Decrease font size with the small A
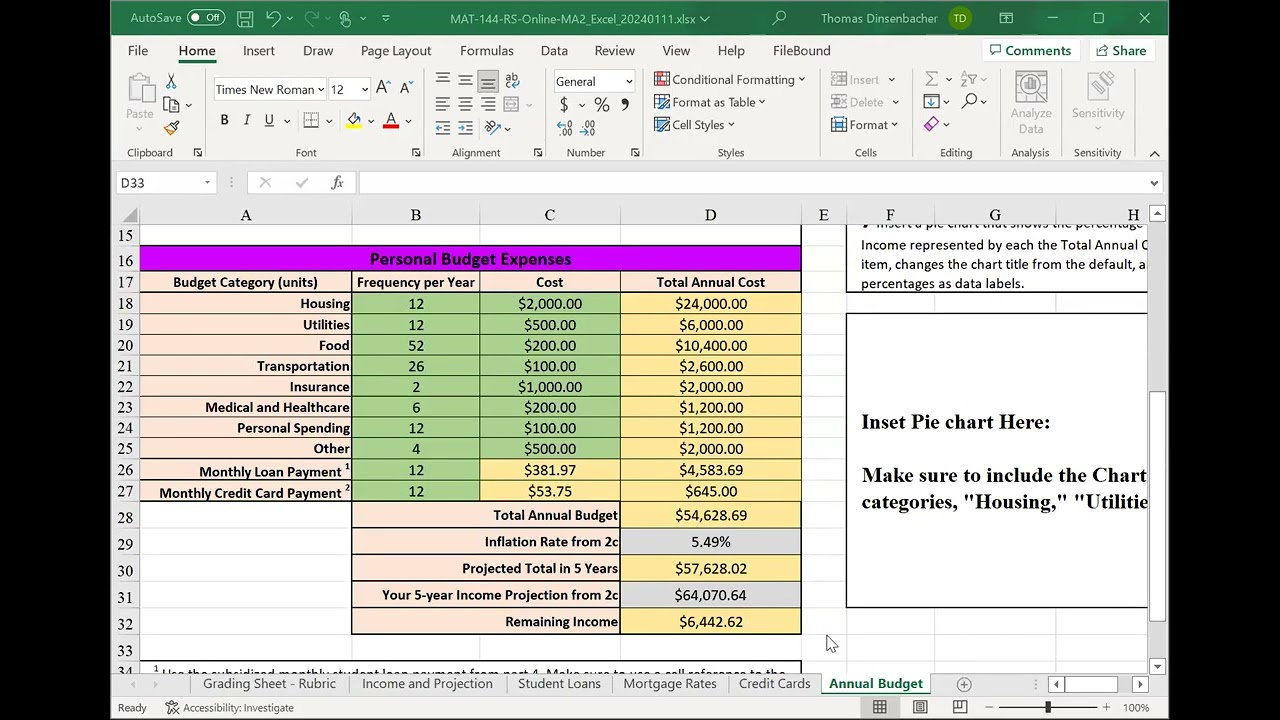Viewport: 1280px width, 720px height. coord(407,89)
